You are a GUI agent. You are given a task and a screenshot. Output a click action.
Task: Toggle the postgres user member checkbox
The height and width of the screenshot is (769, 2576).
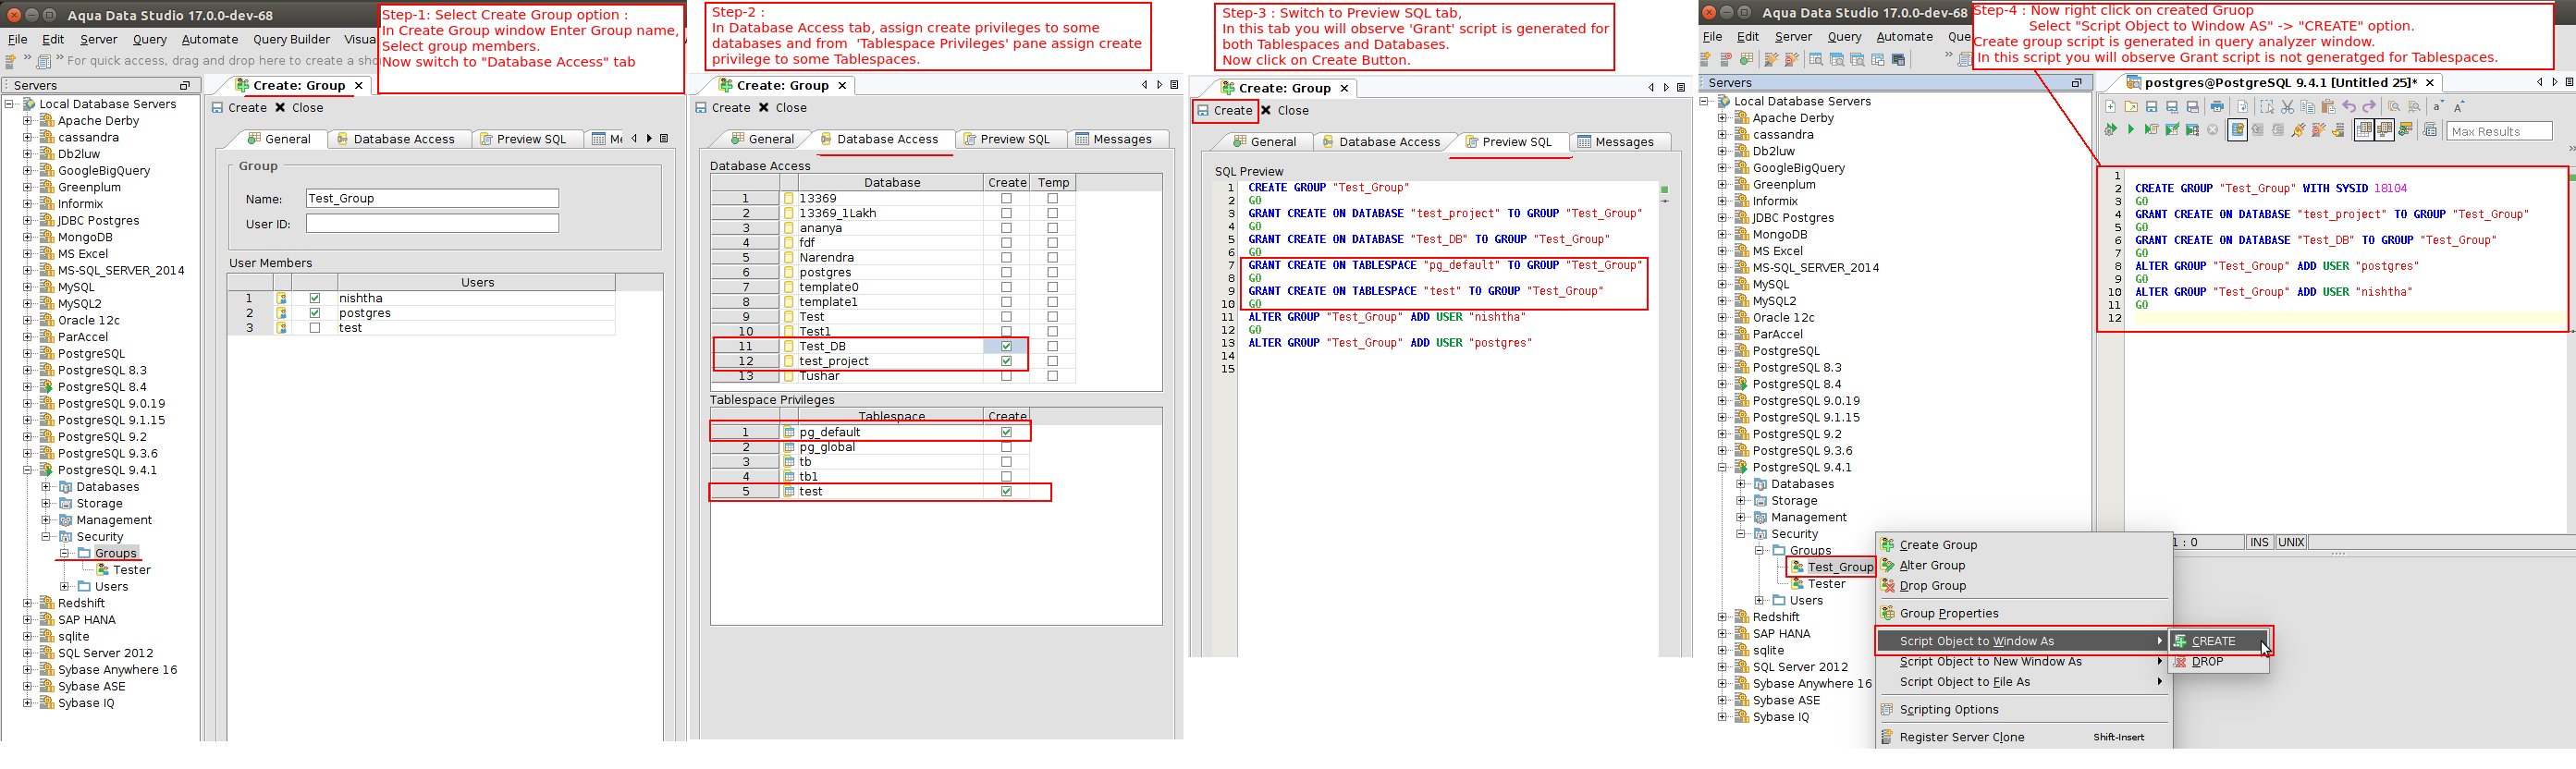(x=315, y=313)
